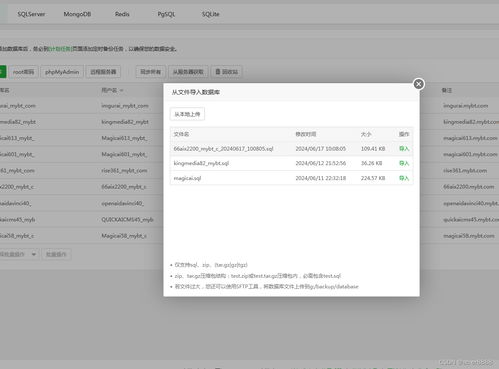499x369 pixels.
Task: Select username Magicai613_mybt_
Action: (125, 138)
